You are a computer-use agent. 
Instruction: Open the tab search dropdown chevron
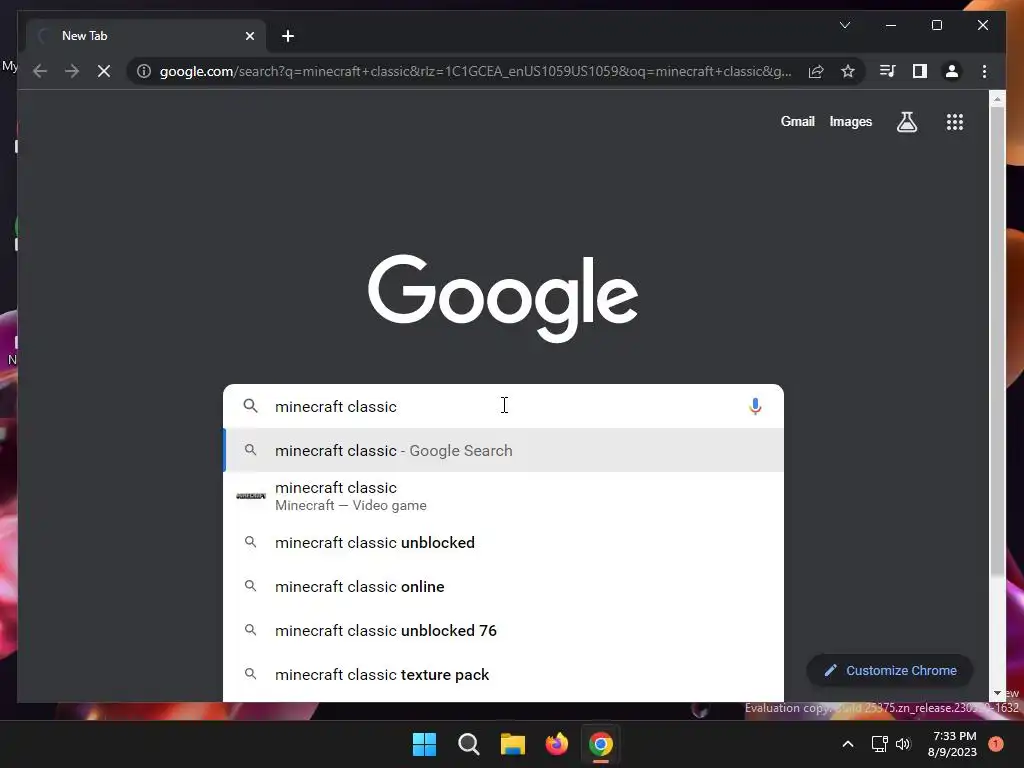tap(844, 25)
